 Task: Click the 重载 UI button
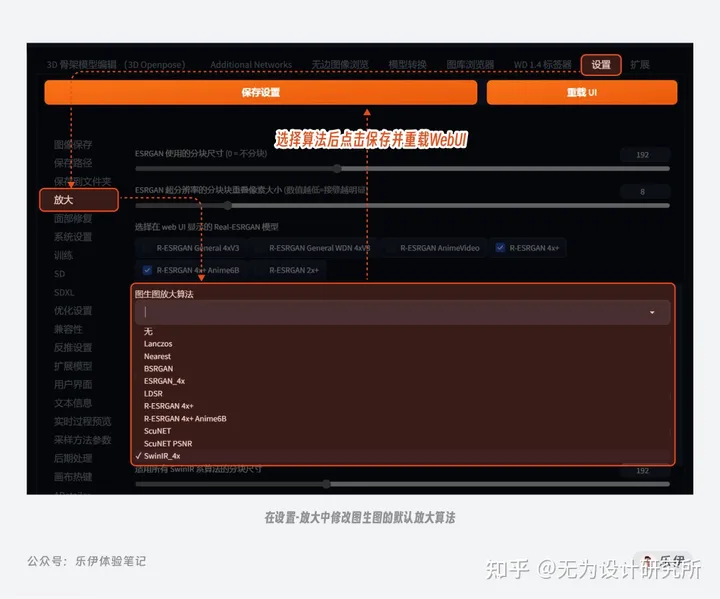pyautogui.click(x=581, y=92)
